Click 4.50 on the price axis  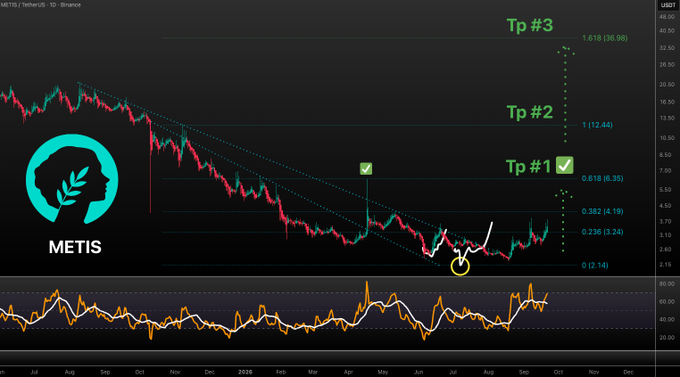[x=665, y=206]
